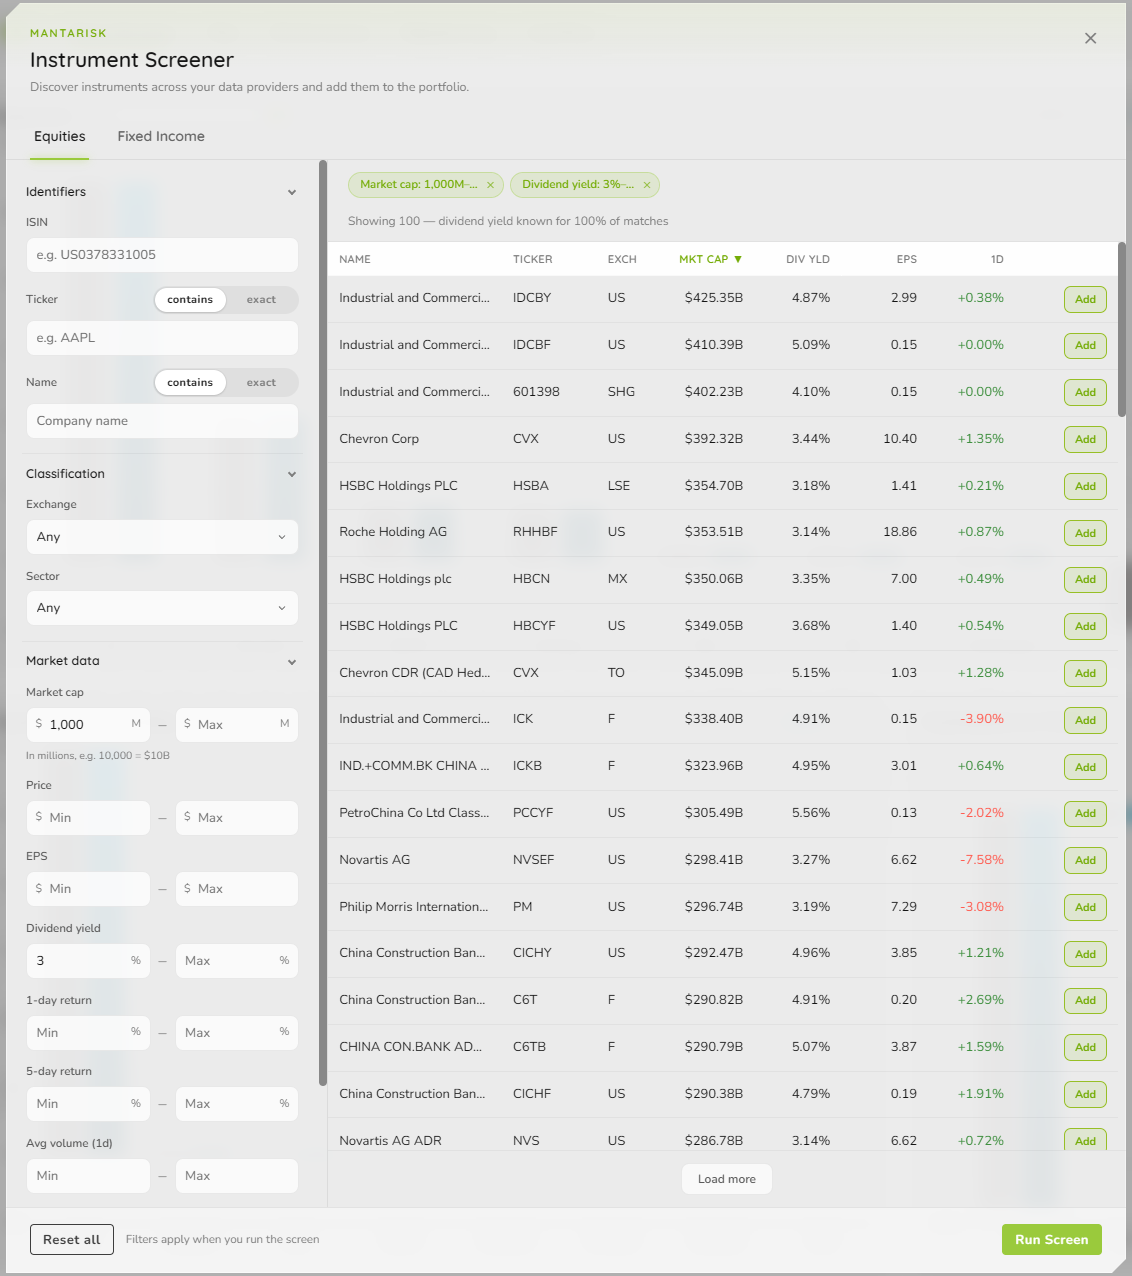The width and height of the screenshot is (1132, 1276).
Task: Click the Avg volume Min field
Action: (88, 1175)
